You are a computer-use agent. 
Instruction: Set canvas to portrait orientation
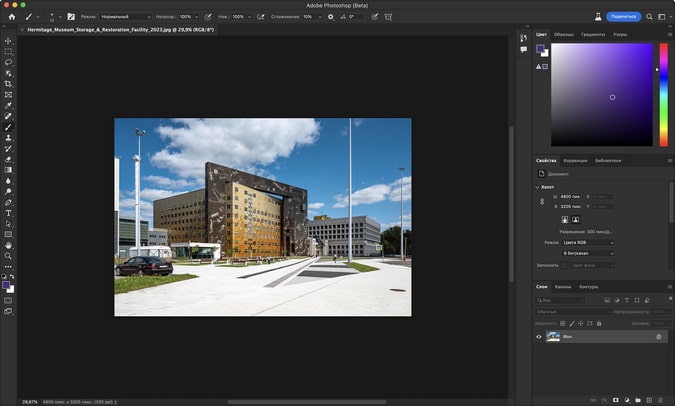pos(565,220)
